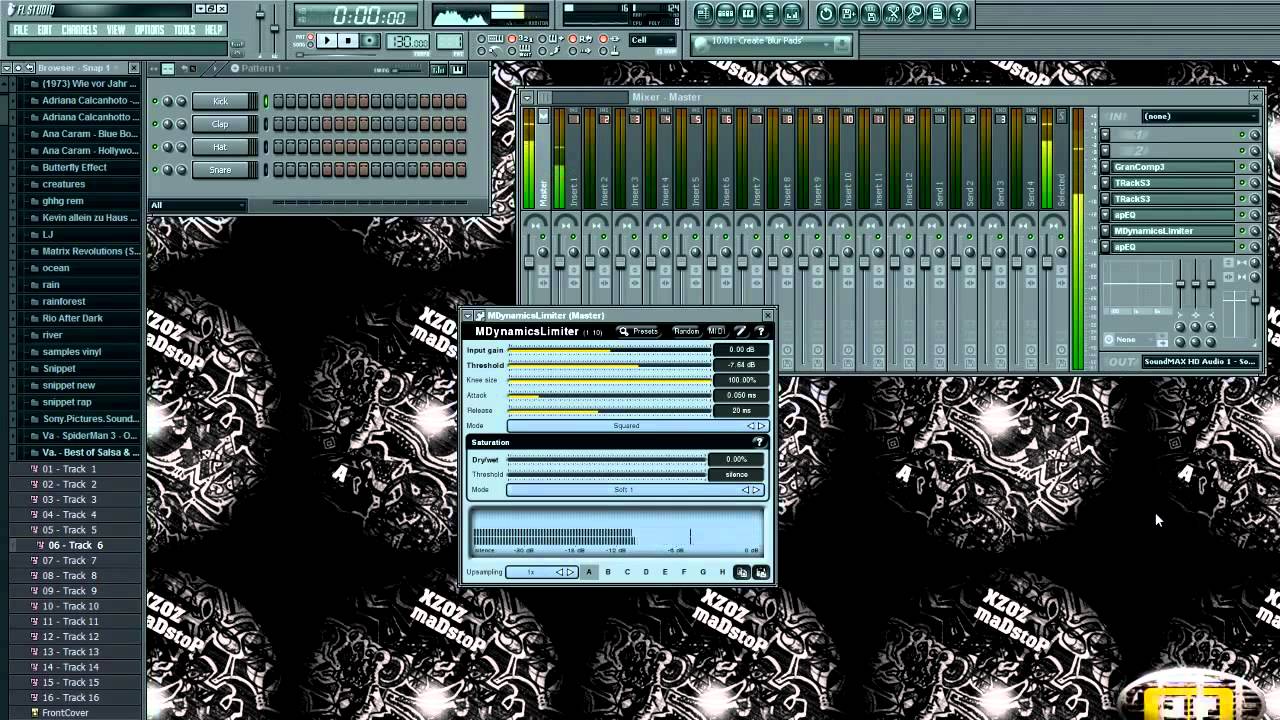This screenshot has height=720, width=1280.
Task: Open MDynamicsLimiter window options arrow
Action: 468,316
